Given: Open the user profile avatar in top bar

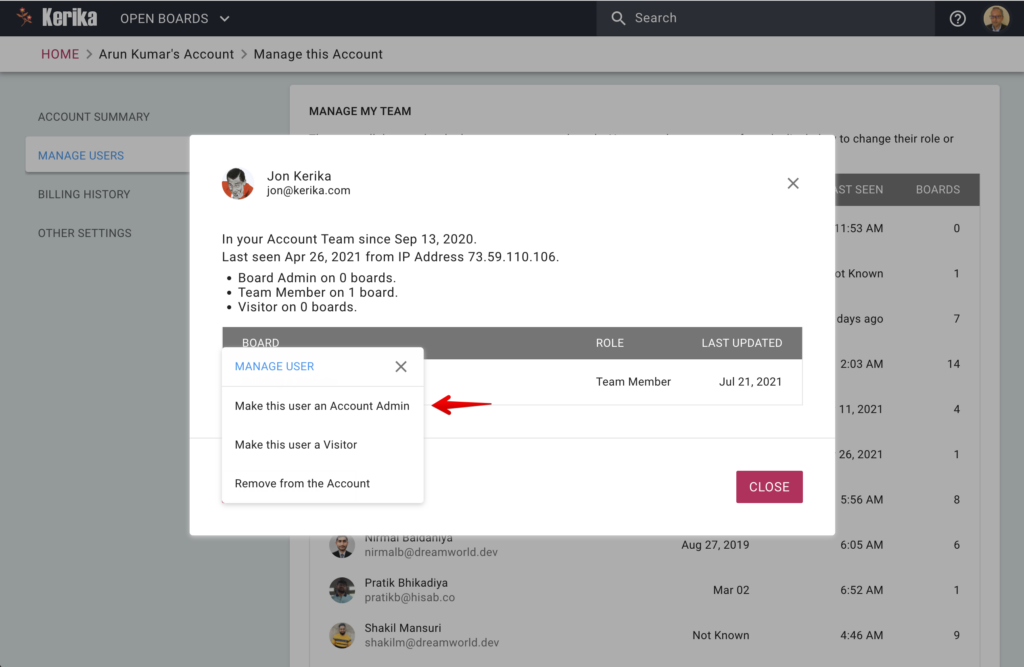Looking at the screenshot, I should tap(997, 18).
